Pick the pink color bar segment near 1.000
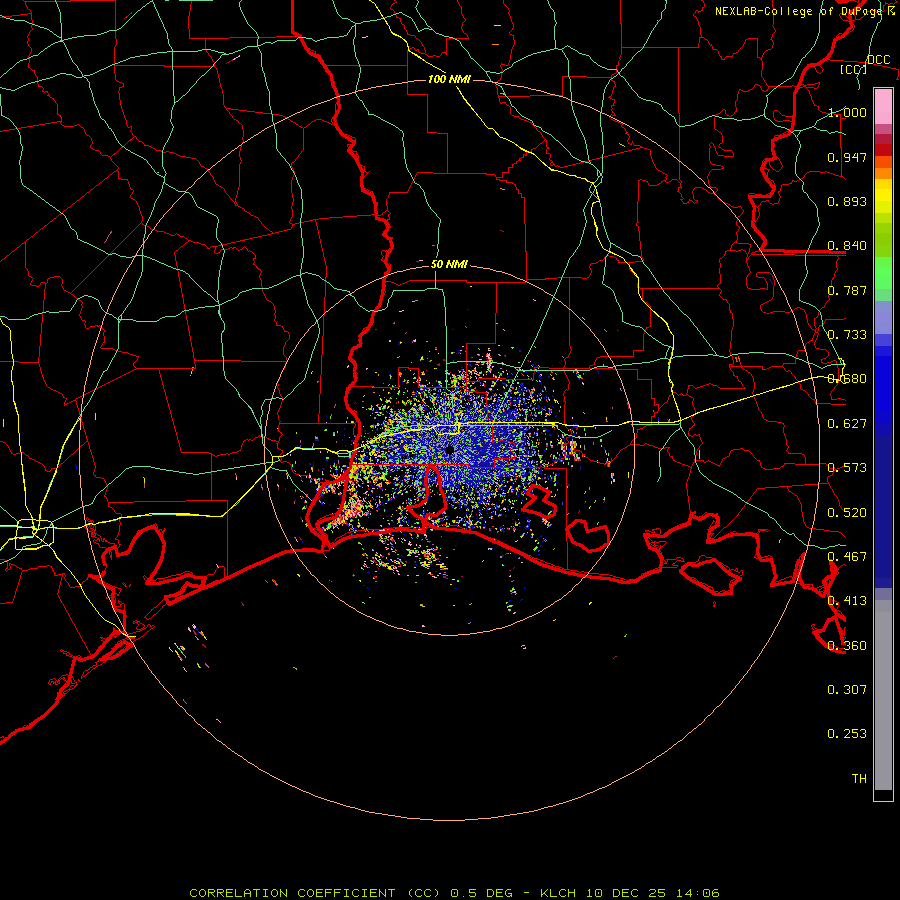 coord(883,106)
